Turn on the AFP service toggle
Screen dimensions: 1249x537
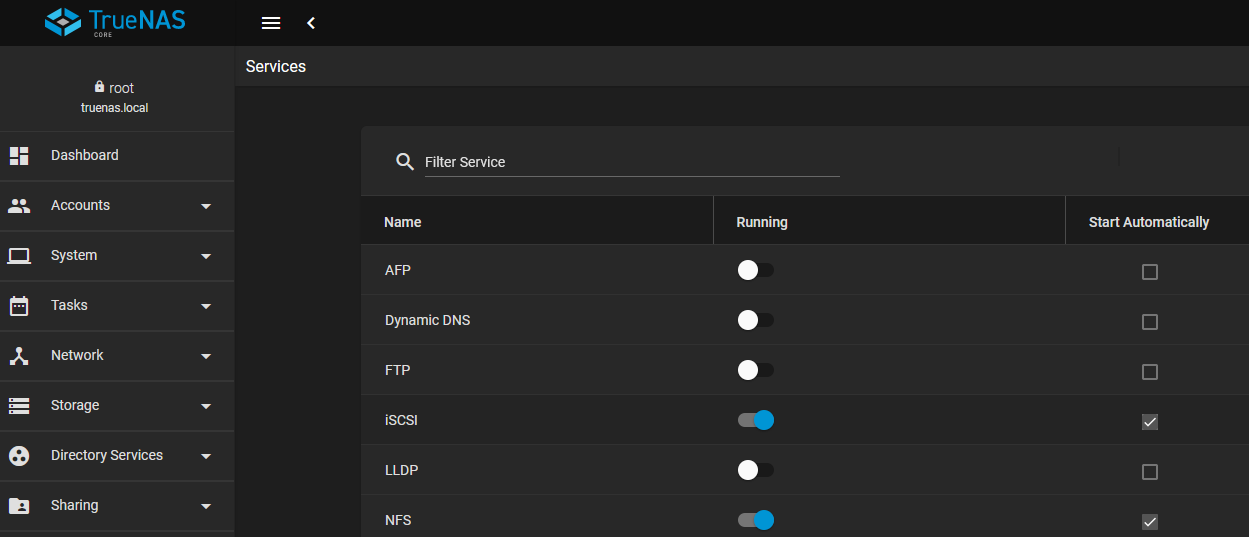pos(755,270)
